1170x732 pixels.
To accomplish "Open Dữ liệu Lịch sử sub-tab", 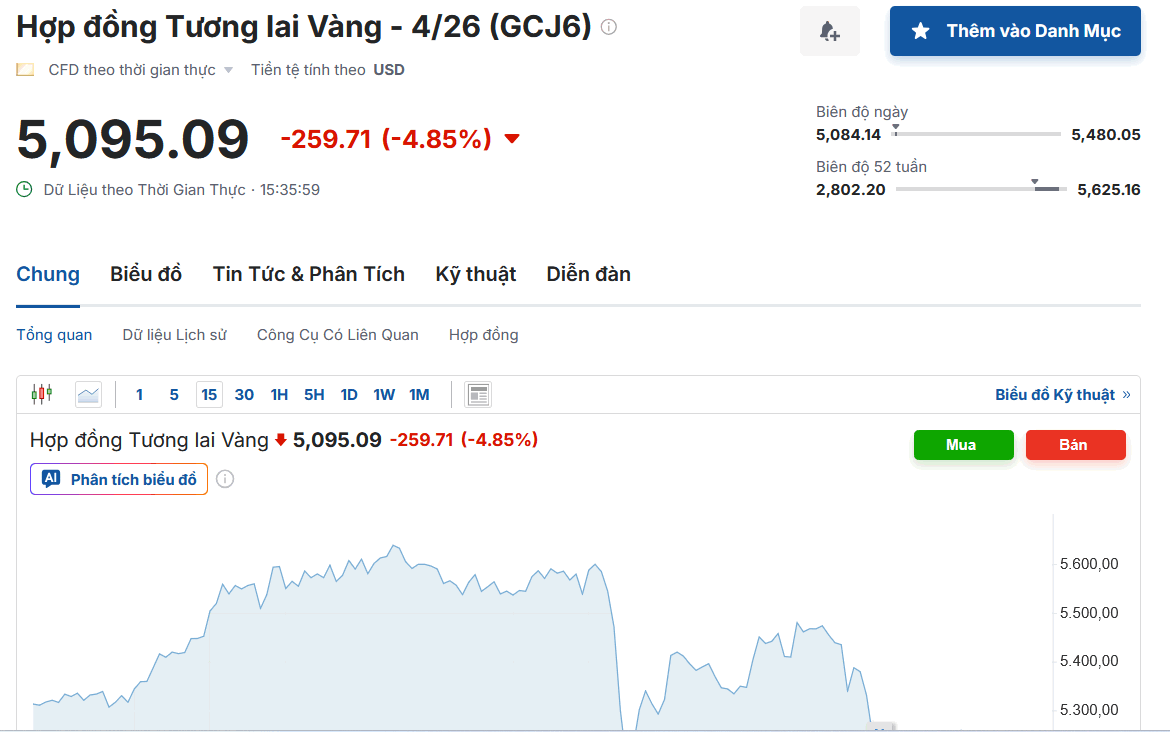I will coord(174,335).
